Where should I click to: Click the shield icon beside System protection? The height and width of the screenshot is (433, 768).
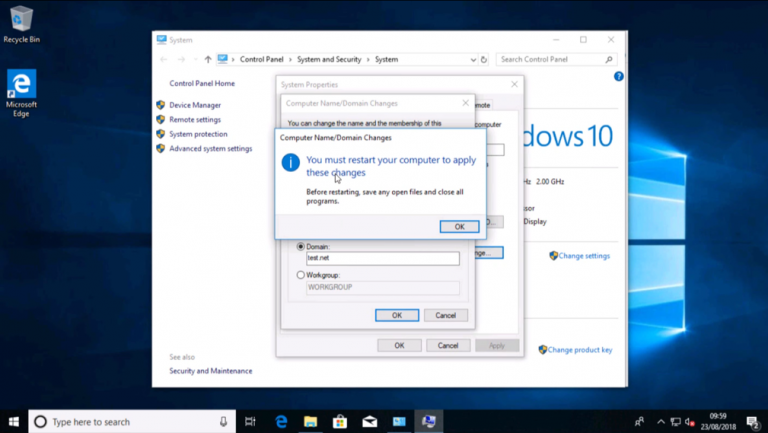[161, 134]
